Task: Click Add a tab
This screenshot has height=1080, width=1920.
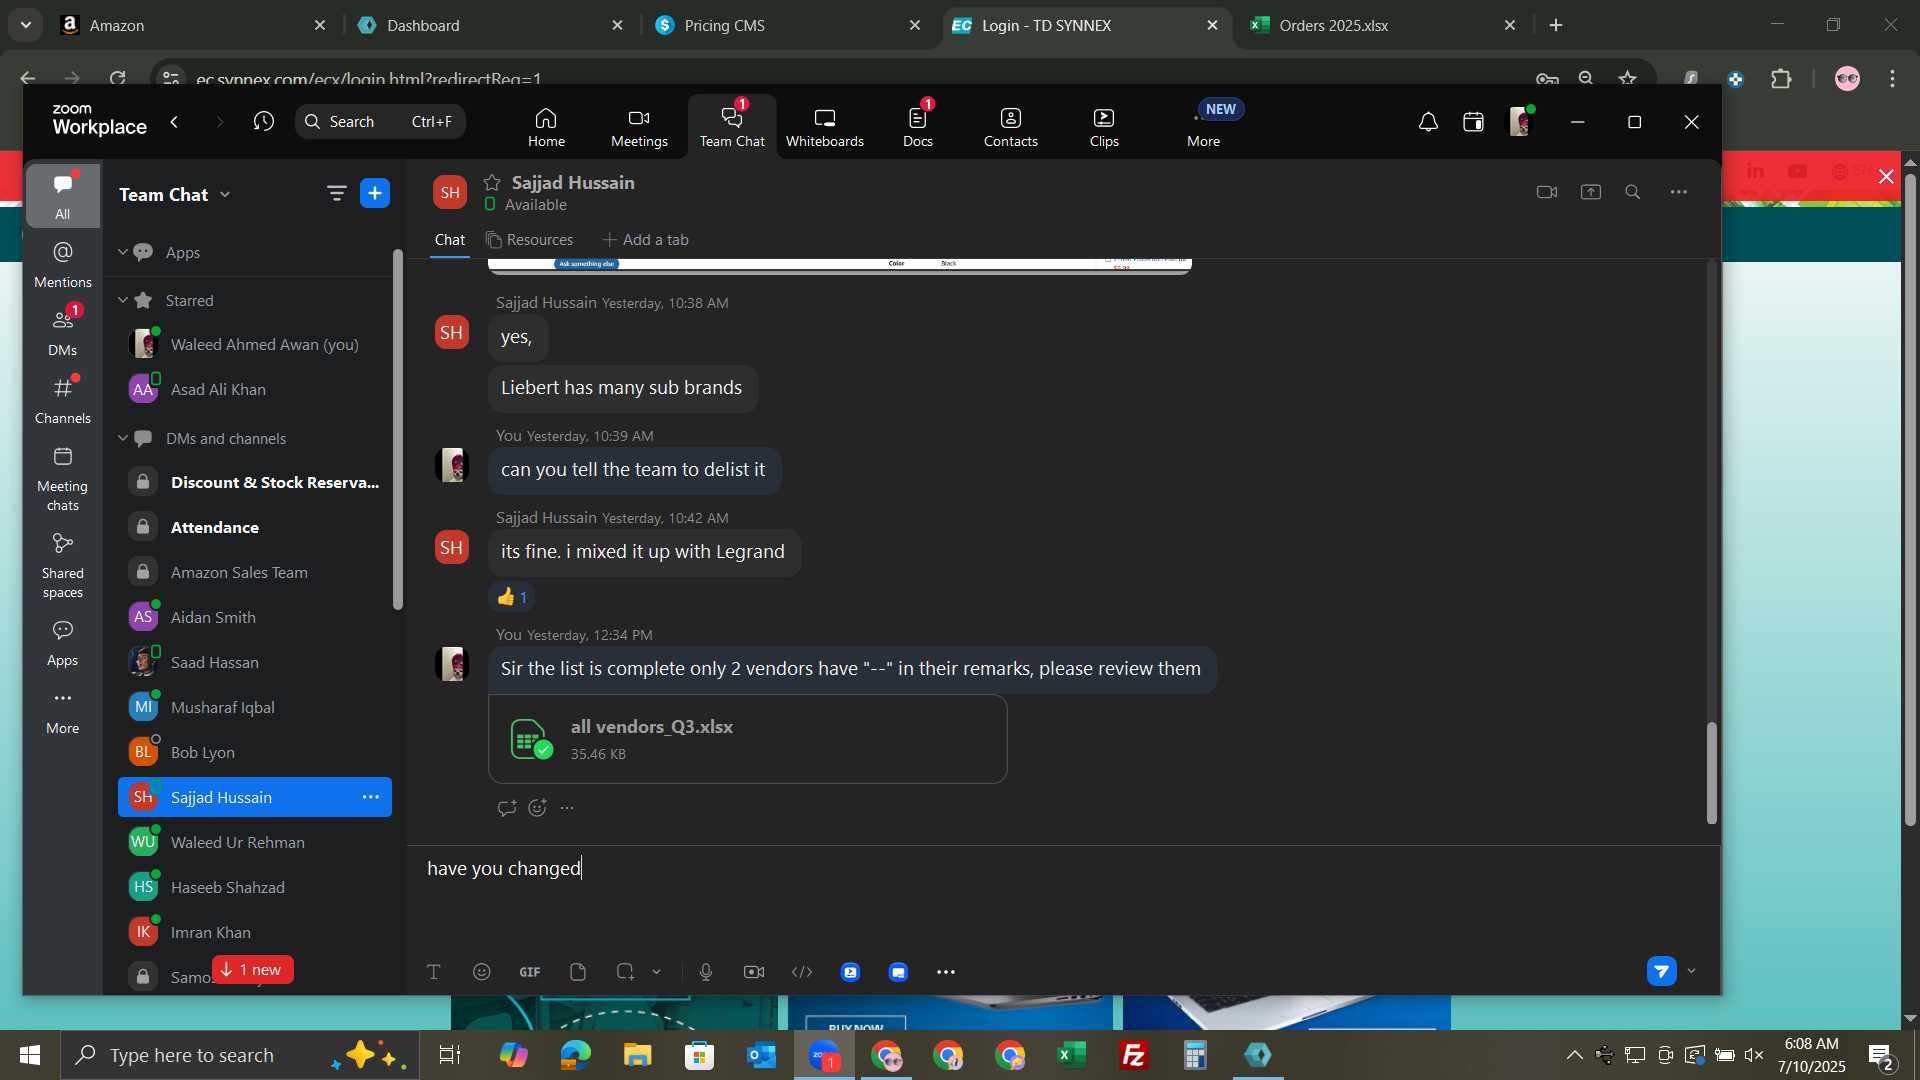Action: [x=645, y=240]
